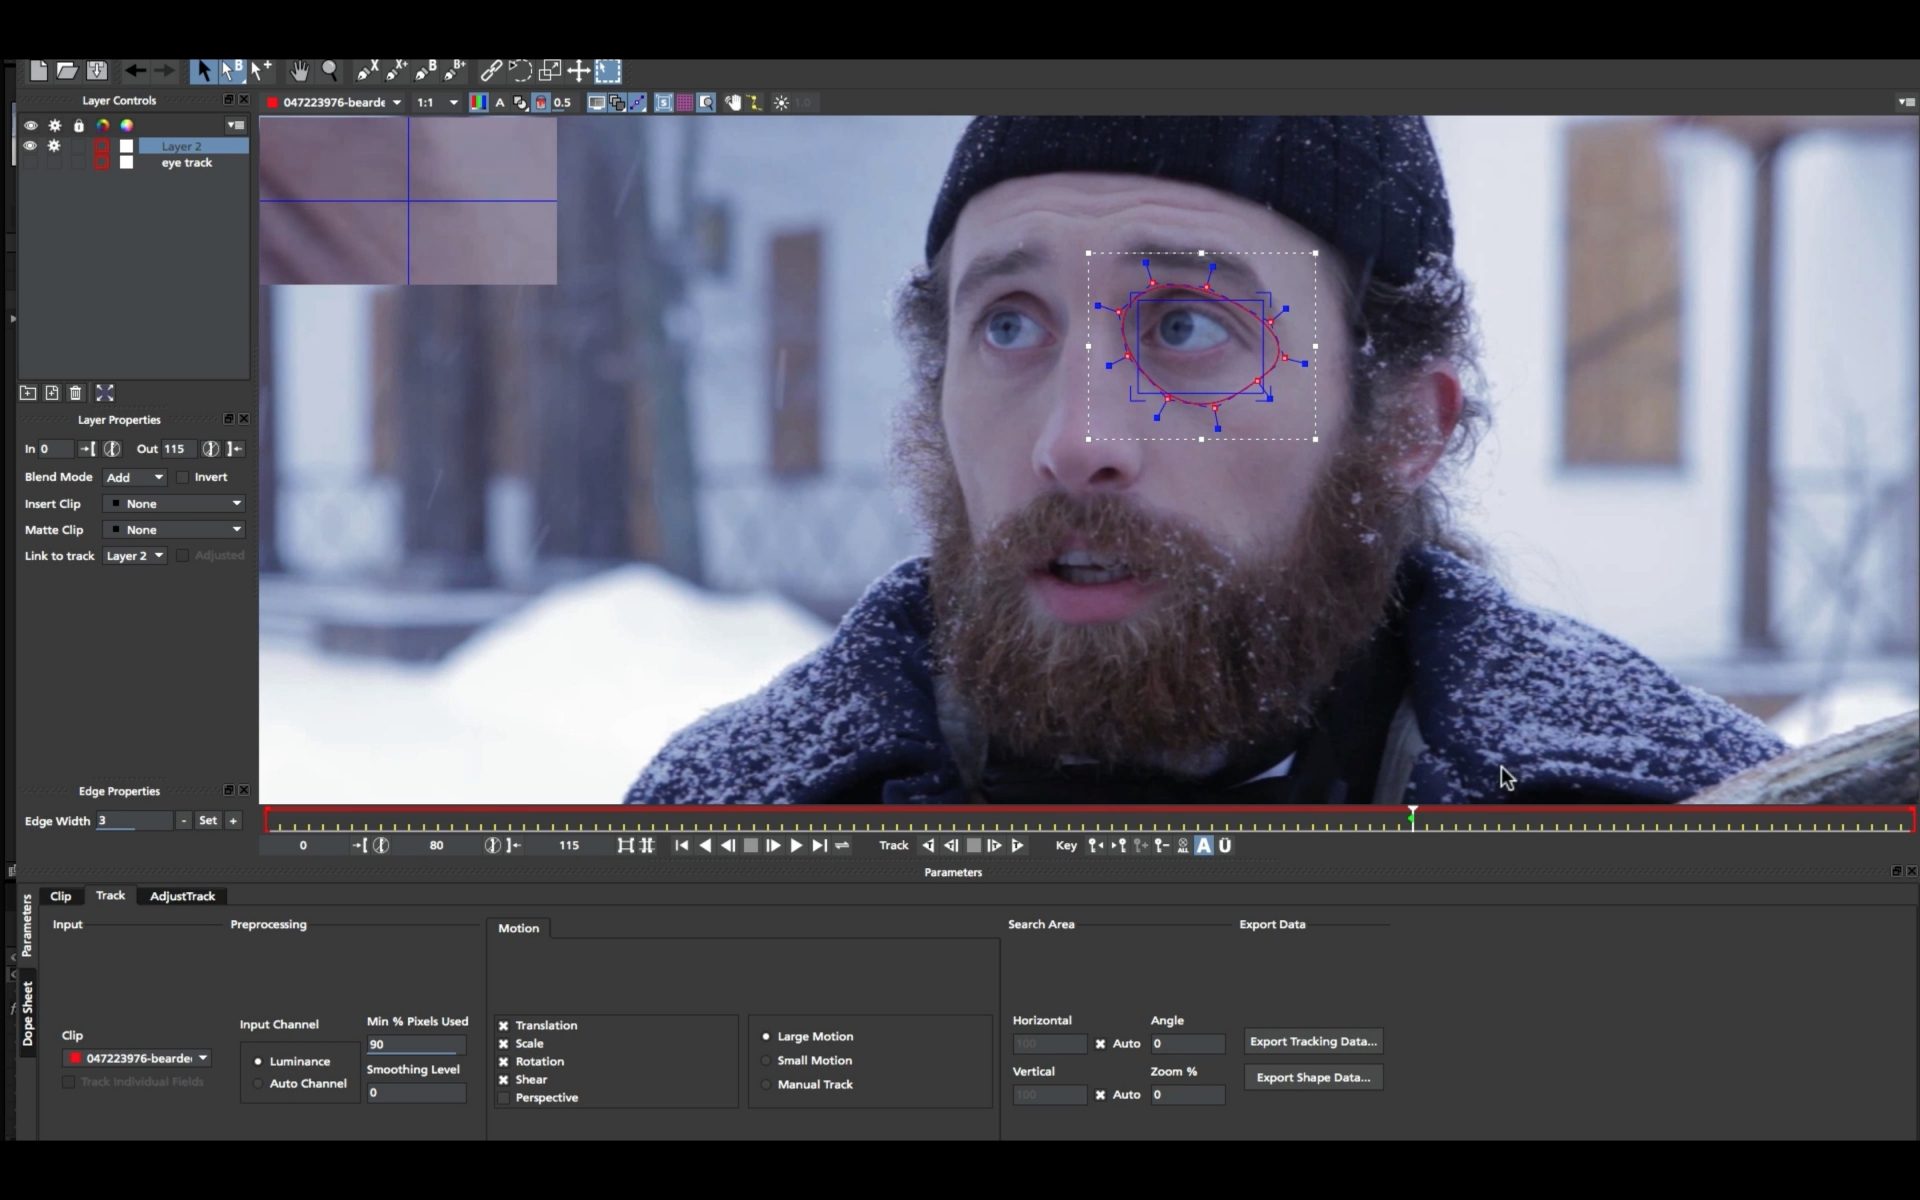
Task: Click the Min % Pixels Used field
Action: click(416, 1044)
